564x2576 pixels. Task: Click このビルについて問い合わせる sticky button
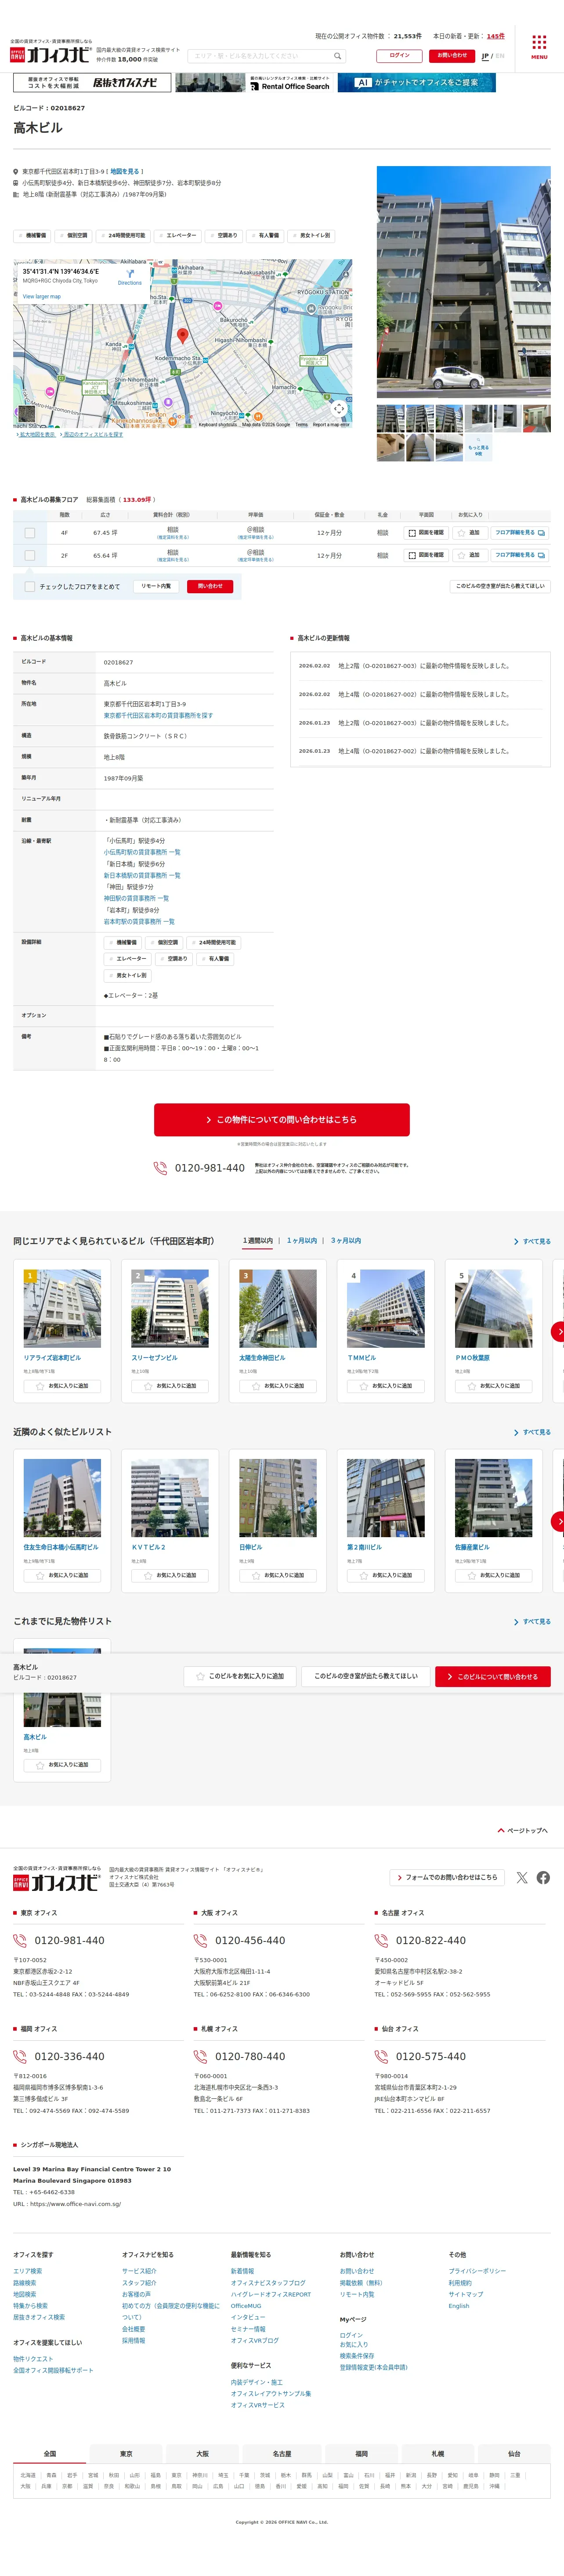(x=493, y=1676)
